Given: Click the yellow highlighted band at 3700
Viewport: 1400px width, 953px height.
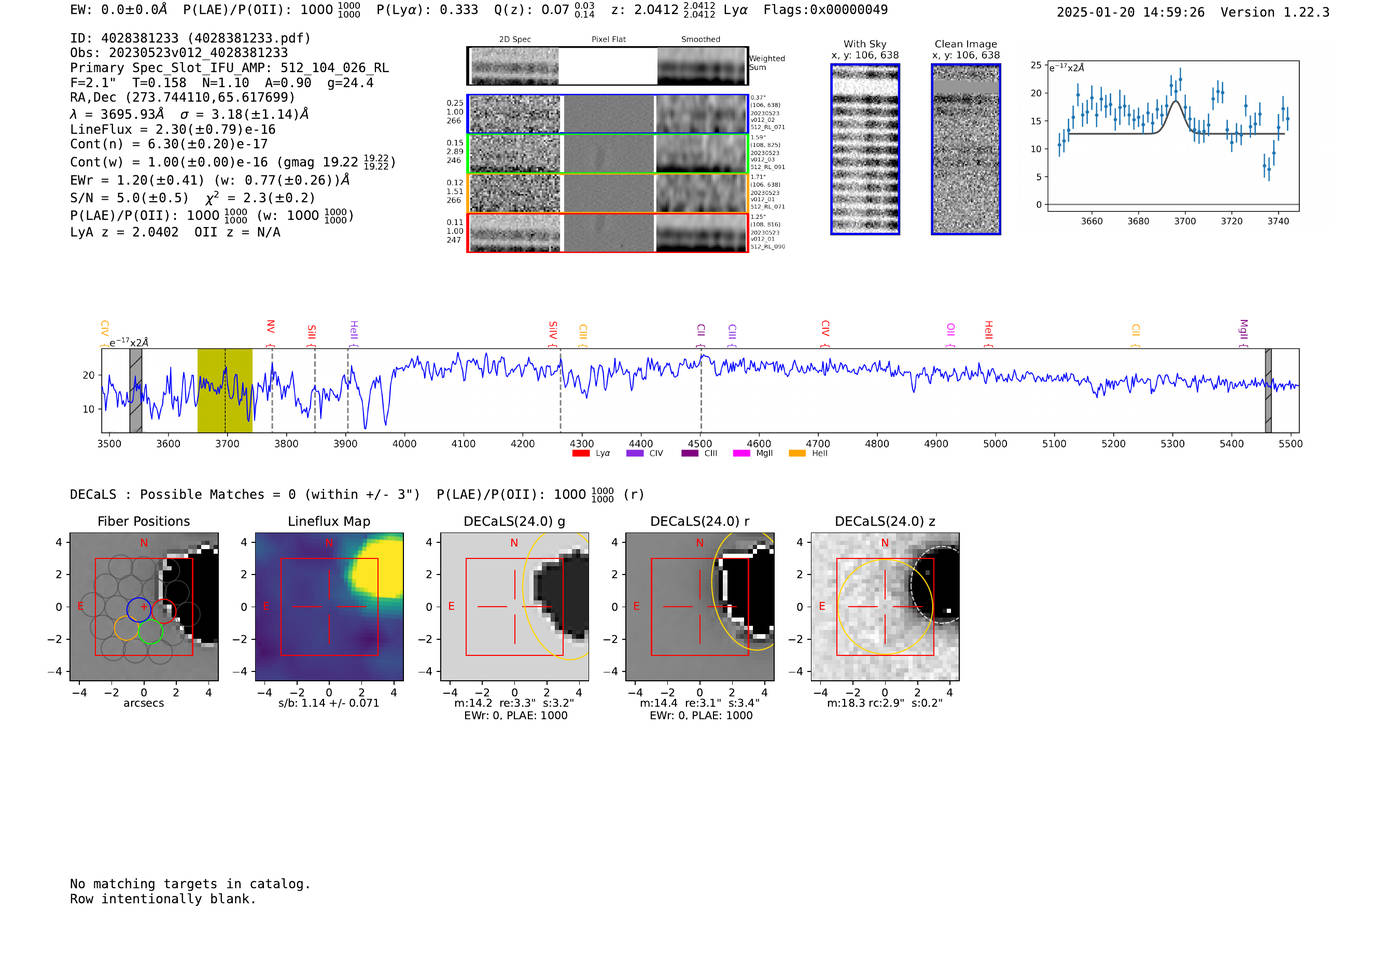Looking at the screenshot, I should click(225, 390).
